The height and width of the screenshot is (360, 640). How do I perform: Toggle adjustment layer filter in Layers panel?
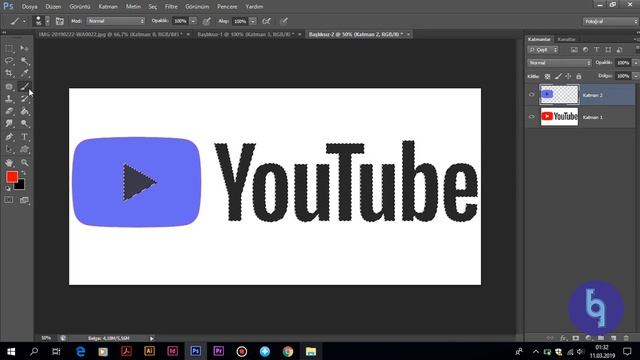(x=586, y=50)
